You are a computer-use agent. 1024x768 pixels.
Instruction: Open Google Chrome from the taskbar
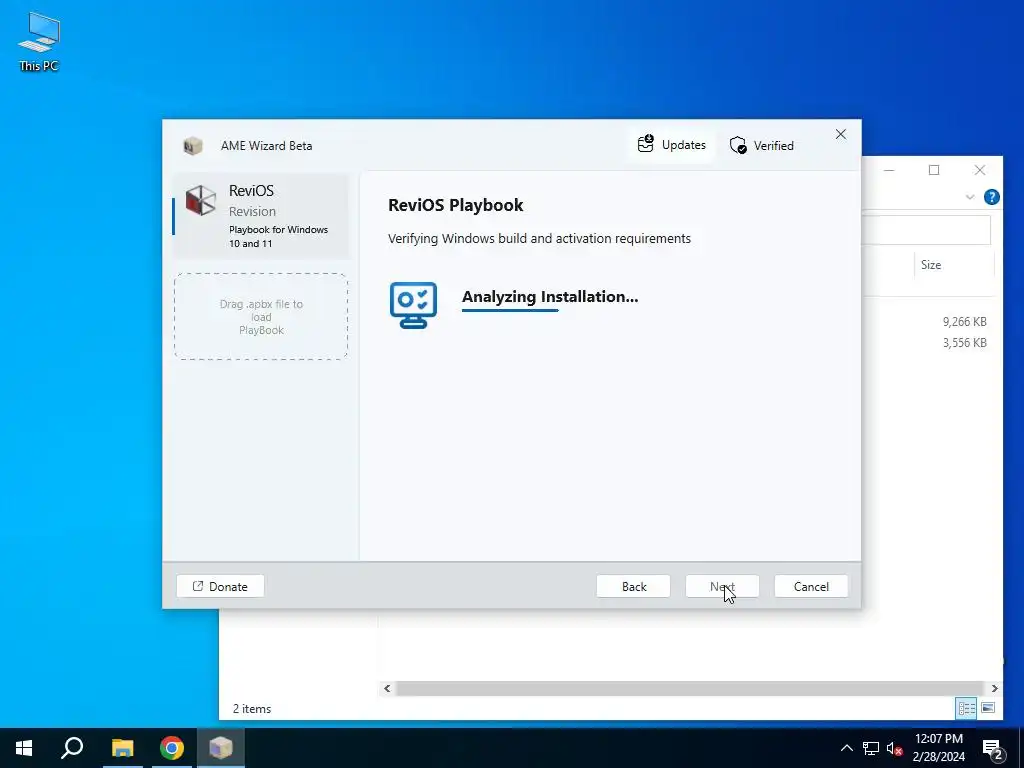[172, 748]
